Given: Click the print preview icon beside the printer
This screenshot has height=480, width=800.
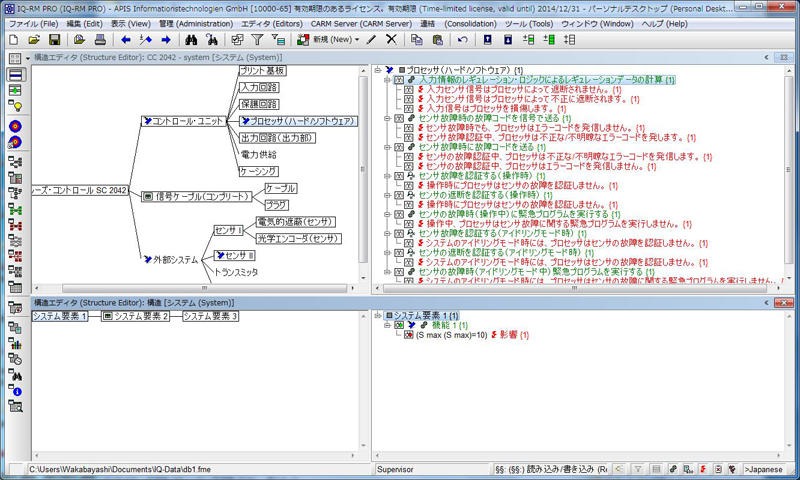Looking at the screenshot, I should coord(80,40).
